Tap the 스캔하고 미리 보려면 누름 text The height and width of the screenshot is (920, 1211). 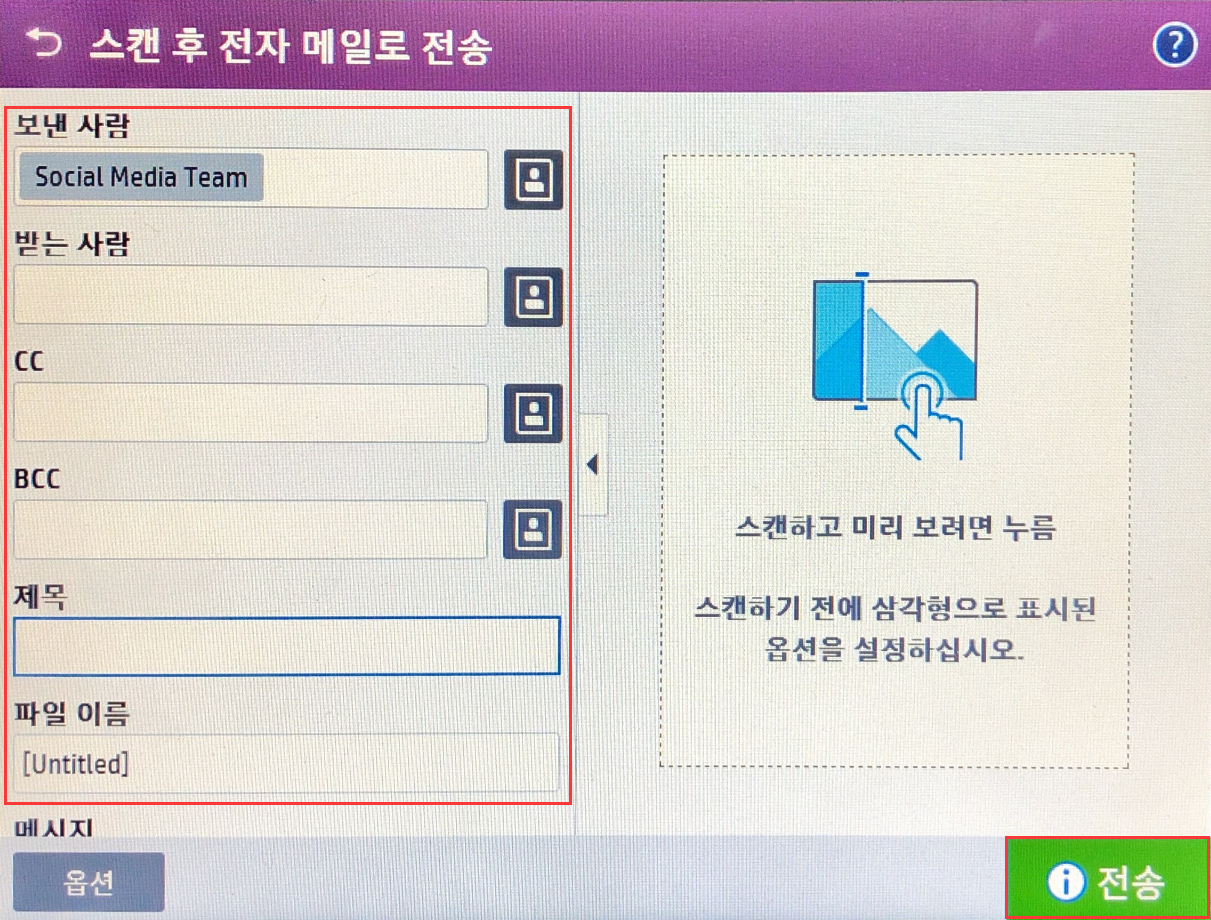[x=896, y=528]
